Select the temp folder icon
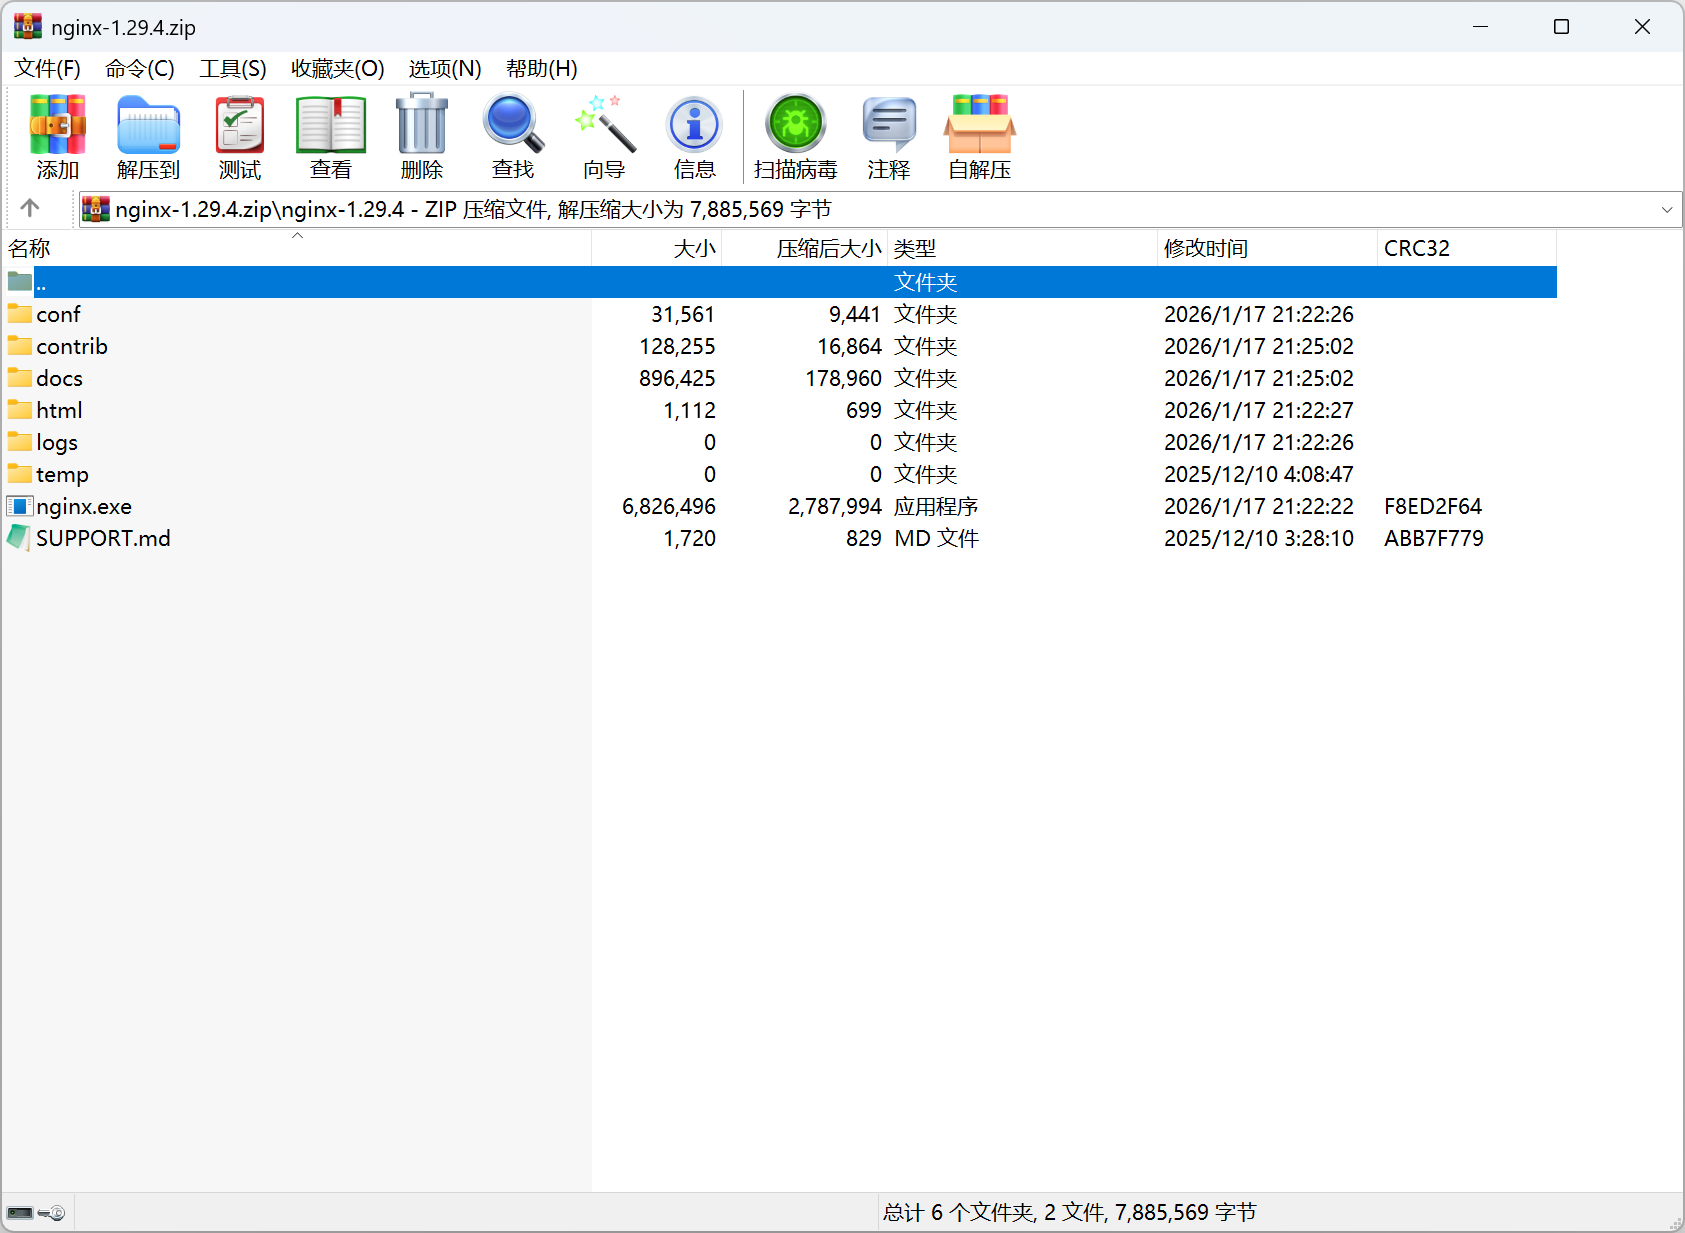Image resolution: width=1685 pixels, height=1233 pixels. pyautogui.click(x=20, y=474)
